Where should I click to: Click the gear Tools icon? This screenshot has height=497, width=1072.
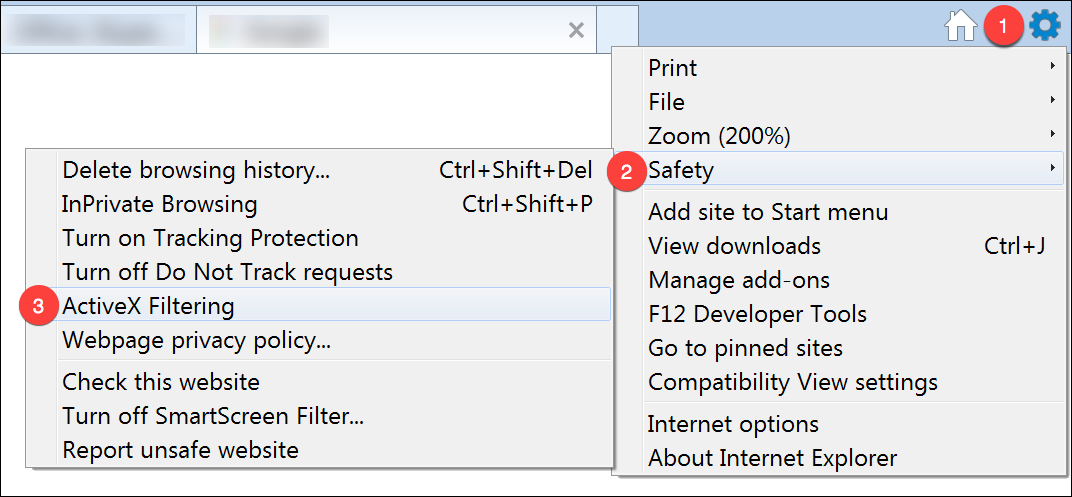tap(1045, 25)
